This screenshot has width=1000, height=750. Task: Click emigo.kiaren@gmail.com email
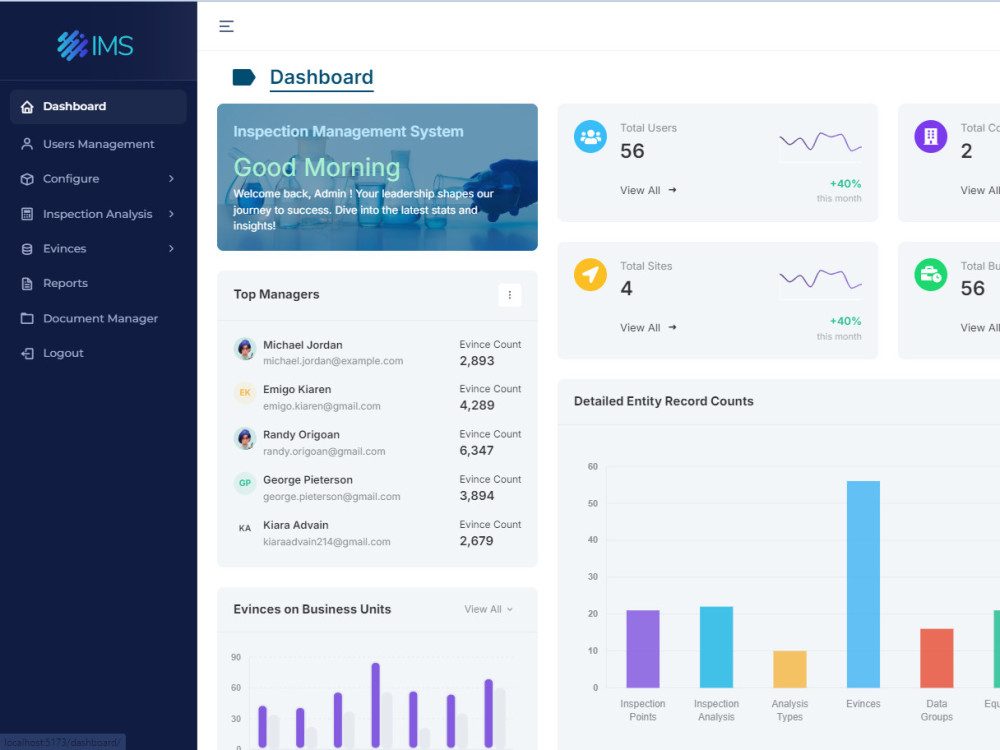[321, 406]
